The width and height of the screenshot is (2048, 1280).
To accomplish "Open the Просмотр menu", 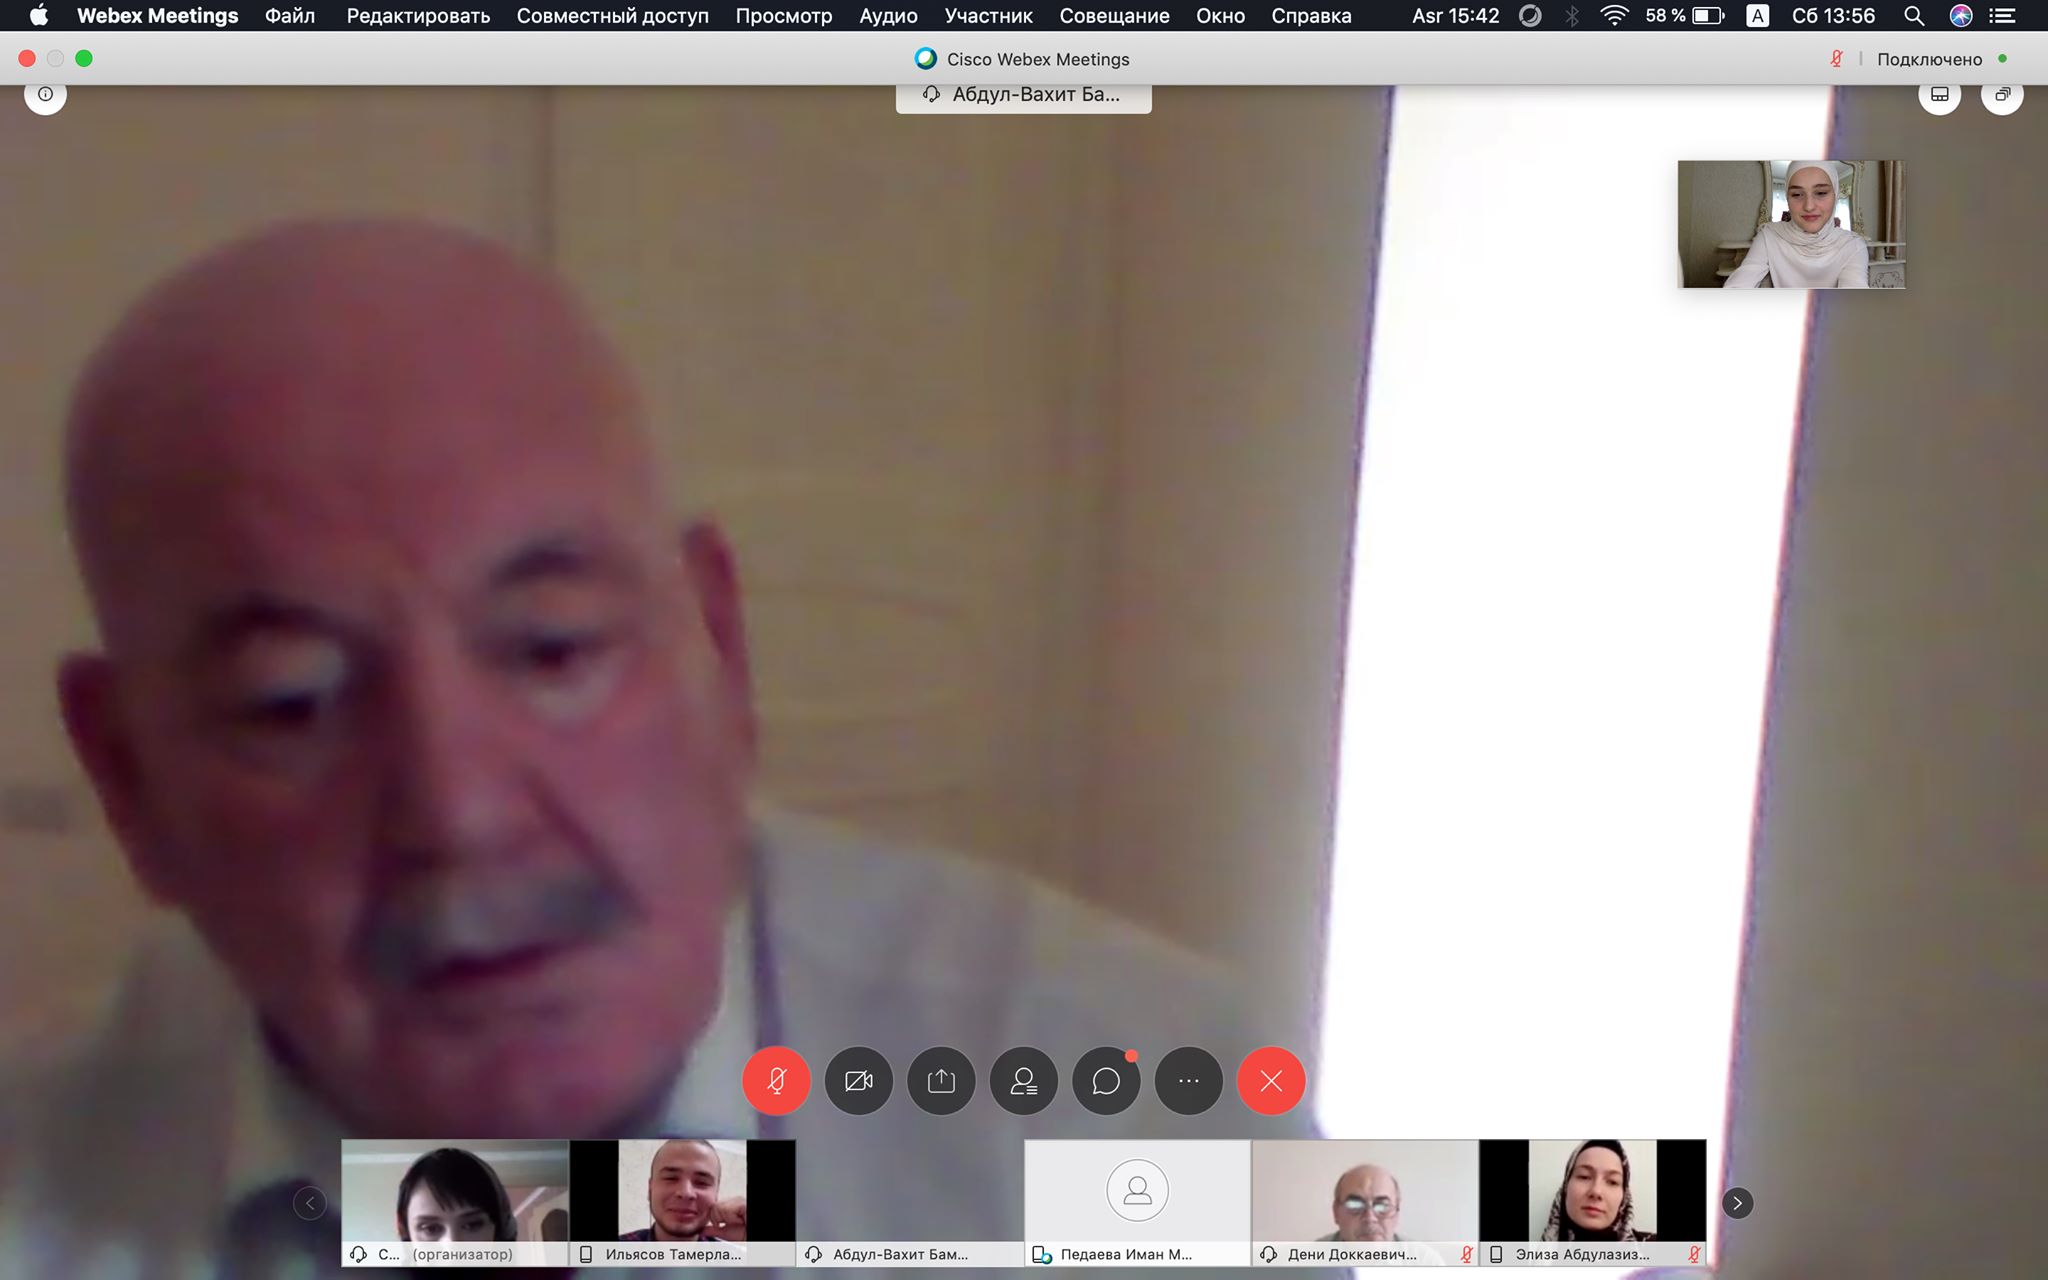I will click(784, 16).
